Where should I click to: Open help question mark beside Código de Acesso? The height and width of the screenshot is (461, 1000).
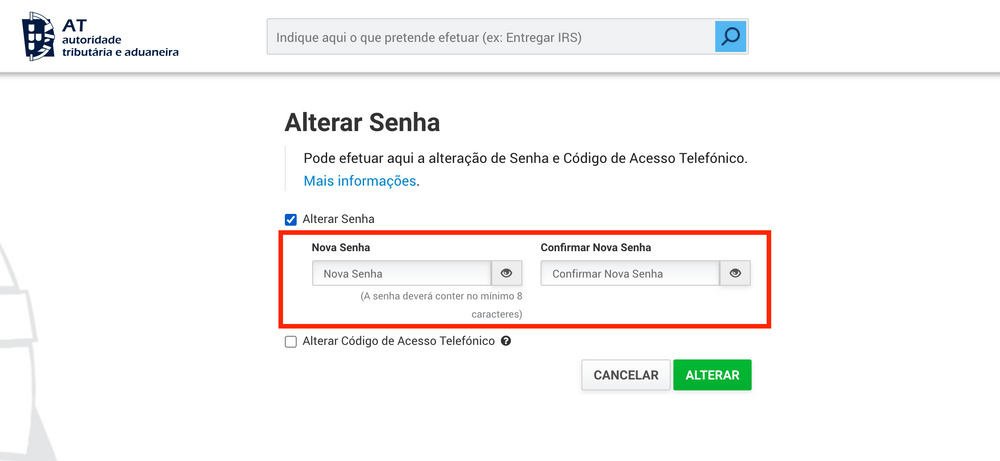506,341
